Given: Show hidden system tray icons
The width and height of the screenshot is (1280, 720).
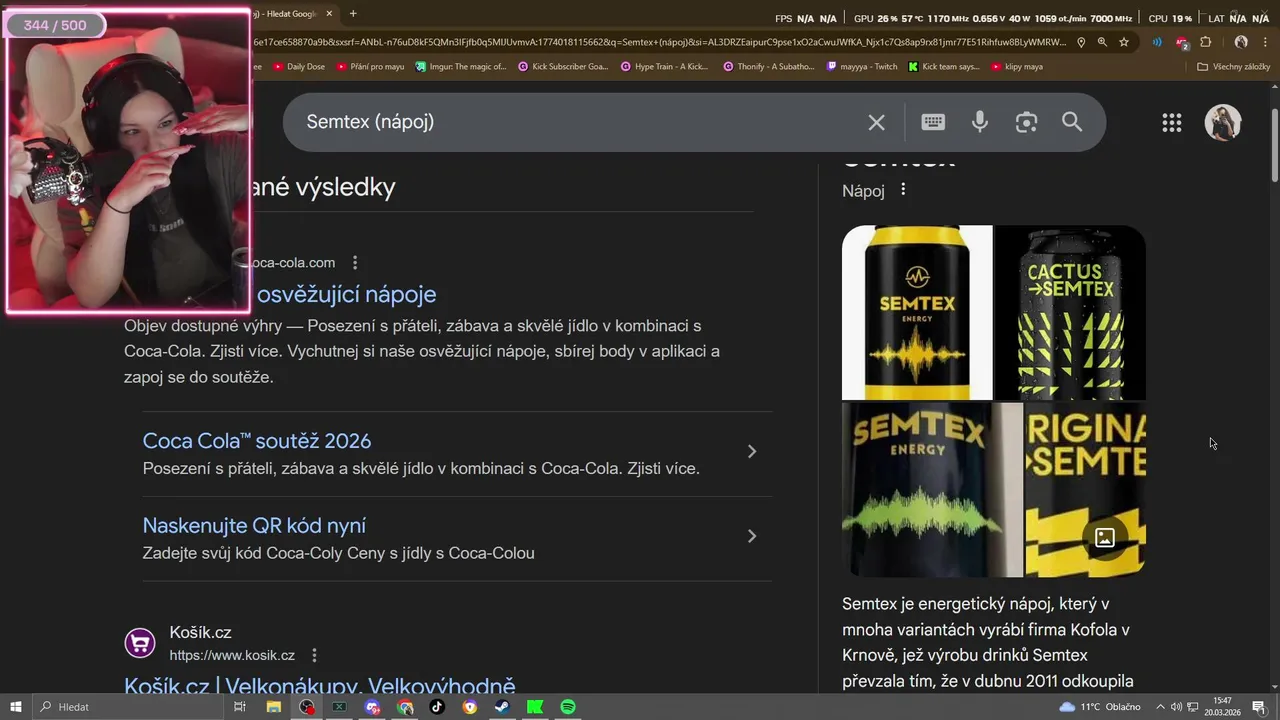Looking at the screenshot, I should tap(1160, 707).
